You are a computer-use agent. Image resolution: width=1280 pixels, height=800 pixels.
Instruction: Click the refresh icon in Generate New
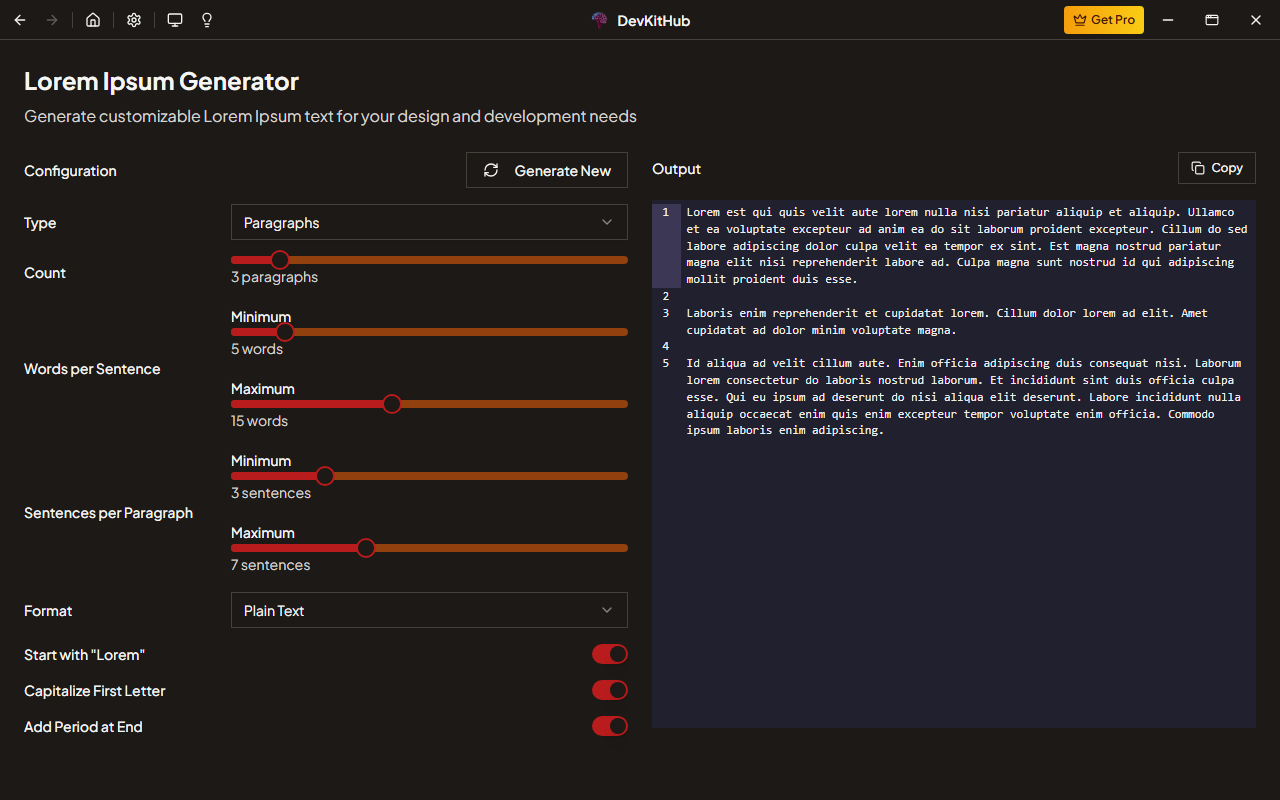coord(491,170)
